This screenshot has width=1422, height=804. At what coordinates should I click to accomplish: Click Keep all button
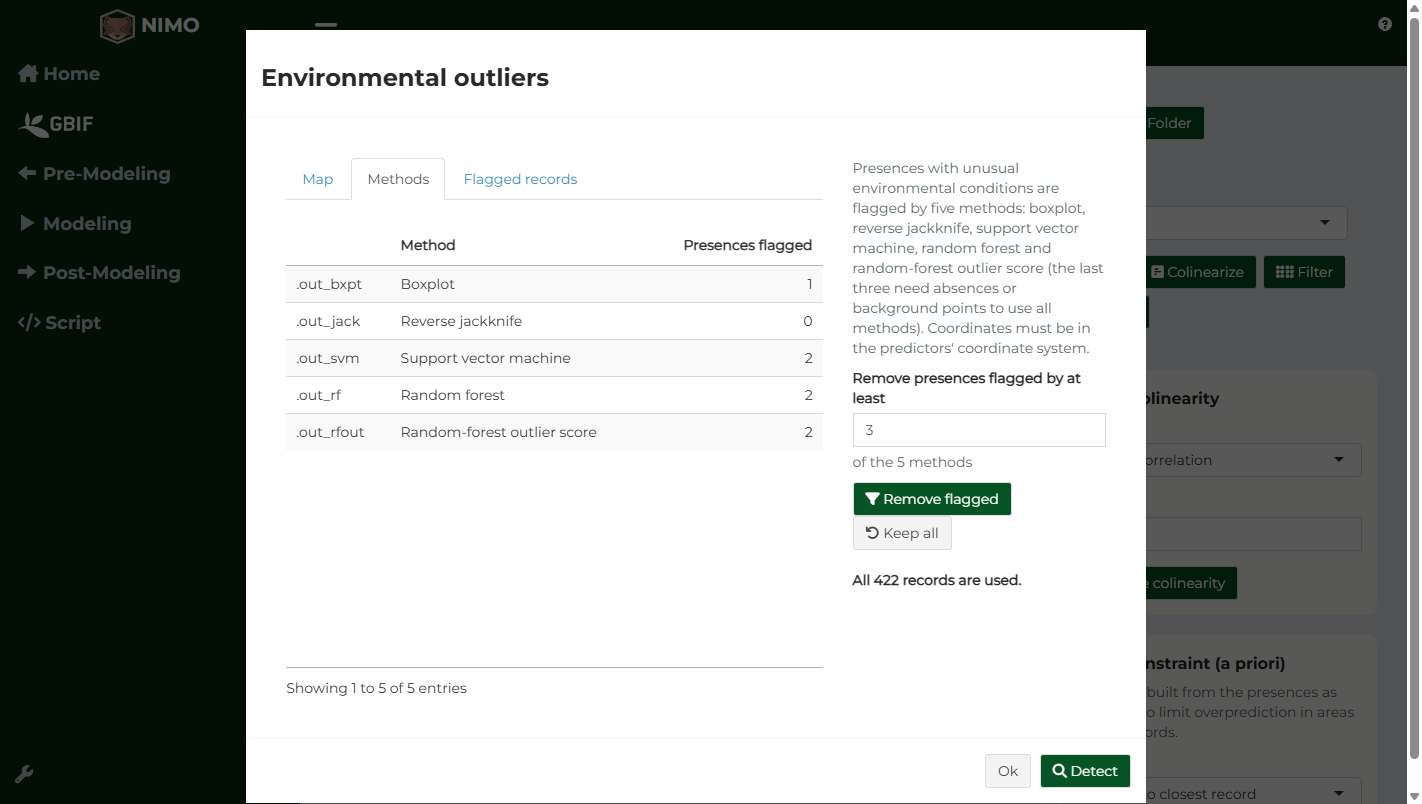902,533
